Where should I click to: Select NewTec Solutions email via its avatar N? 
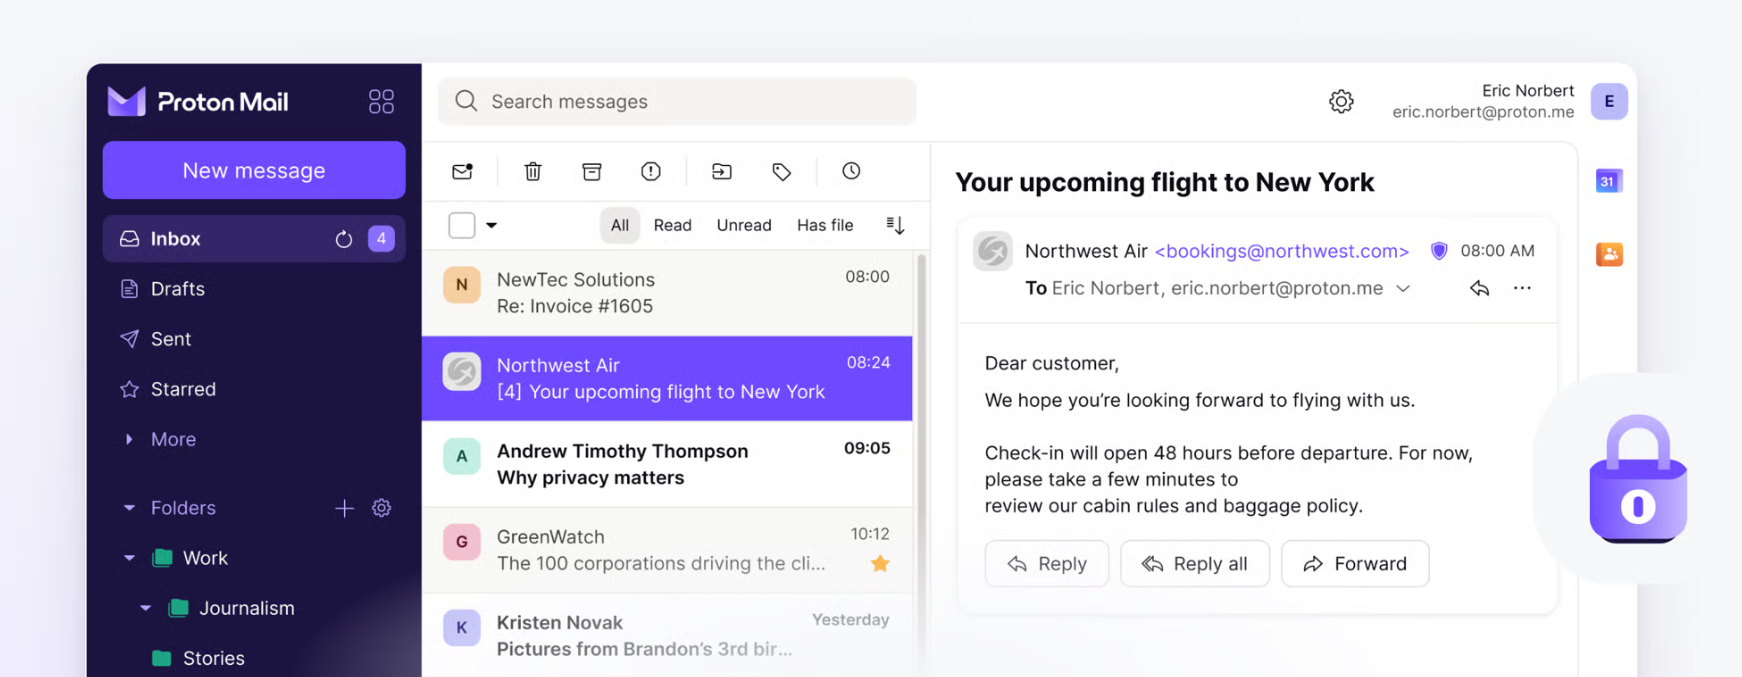point(462,285)
